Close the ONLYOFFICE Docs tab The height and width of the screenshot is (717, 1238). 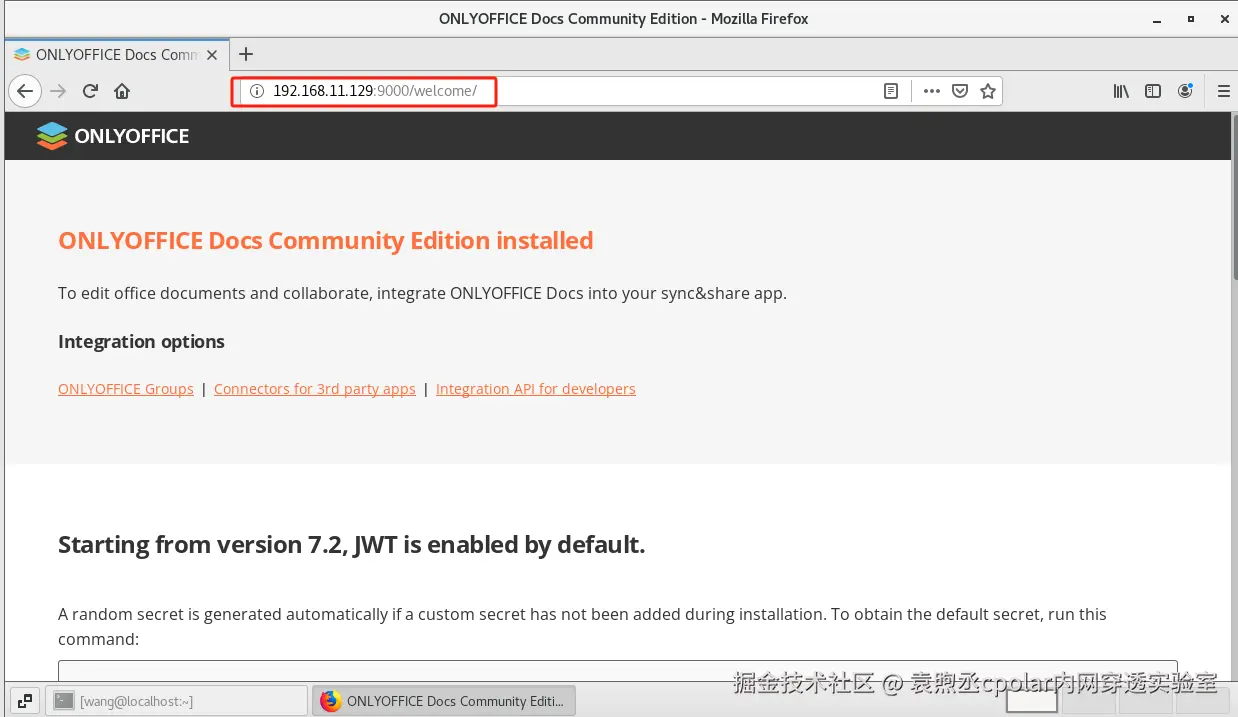(x=212, y=55)
